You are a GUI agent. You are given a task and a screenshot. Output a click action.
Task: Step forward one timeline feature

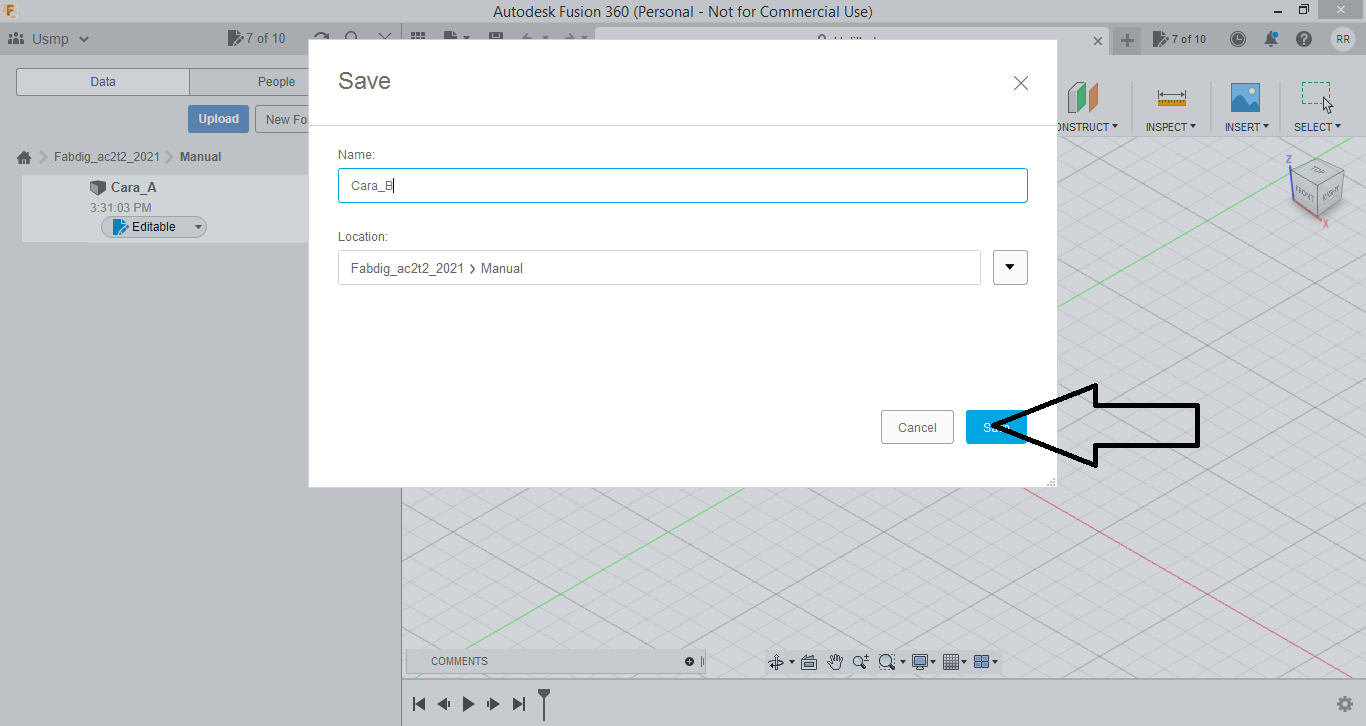pyautogui.click(x=493, y=704)
